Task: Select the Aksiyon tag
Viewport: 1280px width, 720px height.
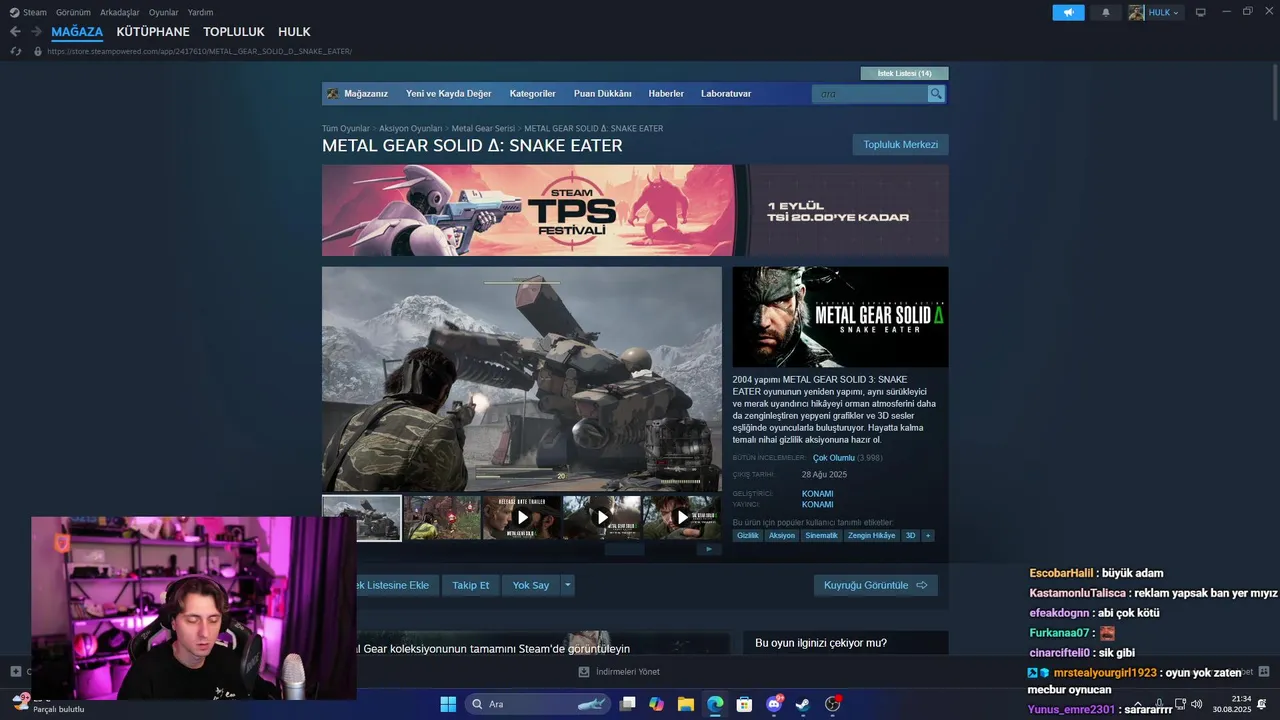Action: click(782, 536)
